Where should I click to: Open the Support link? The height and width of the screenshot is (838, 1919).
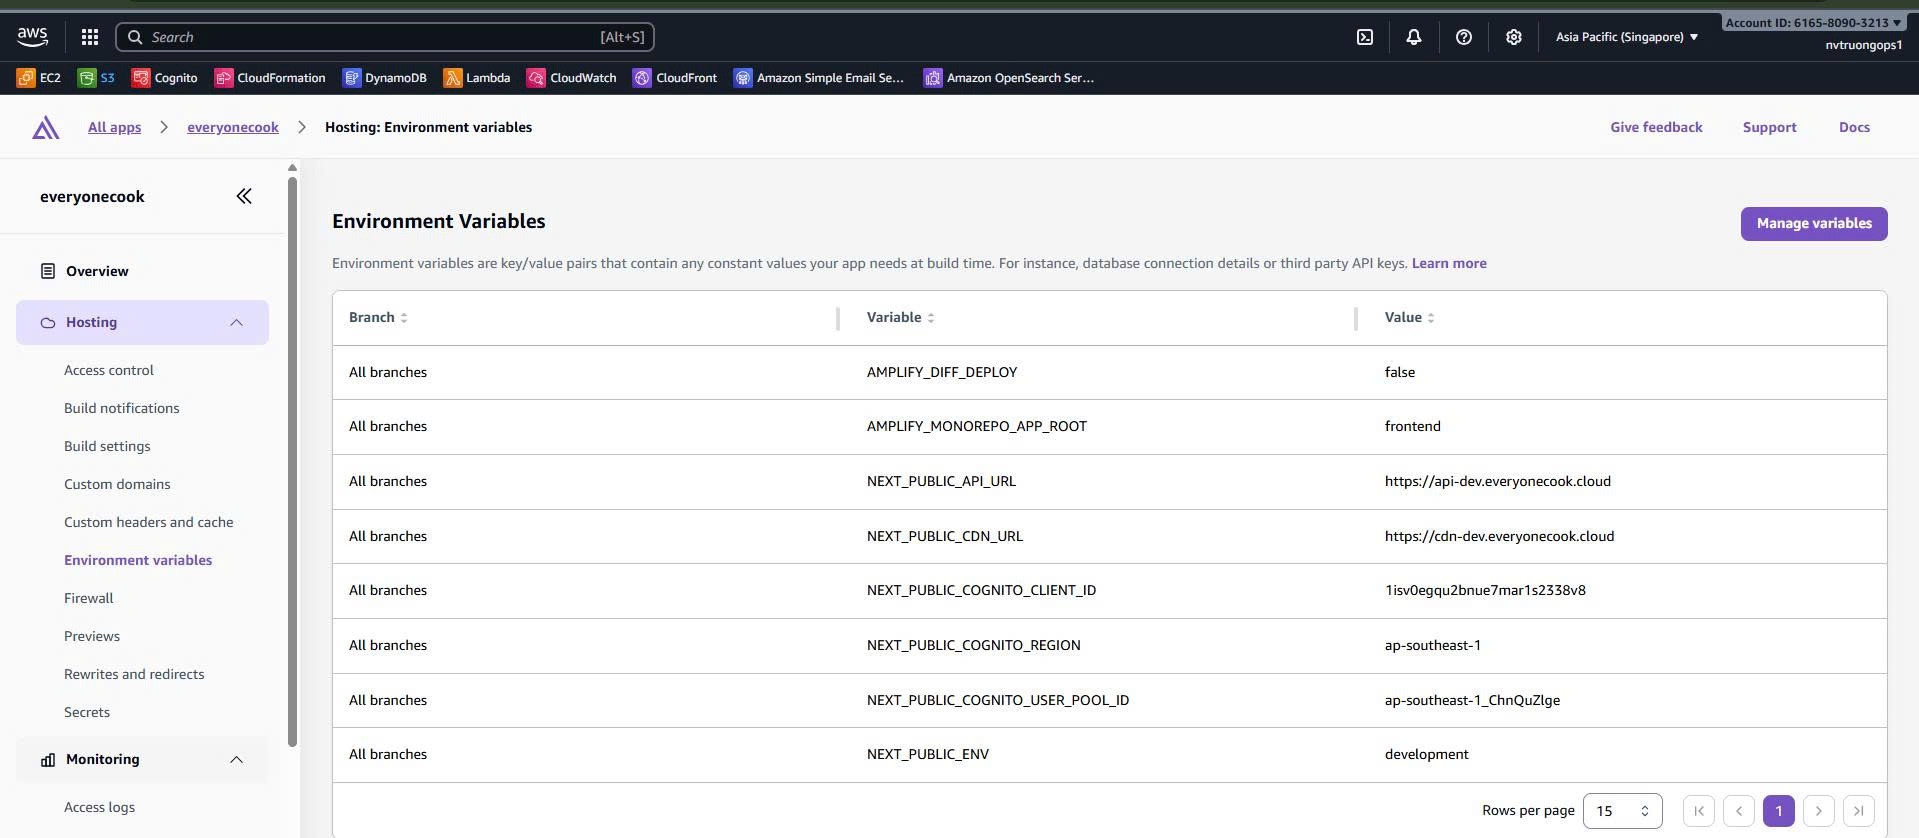pos(1769,127)
